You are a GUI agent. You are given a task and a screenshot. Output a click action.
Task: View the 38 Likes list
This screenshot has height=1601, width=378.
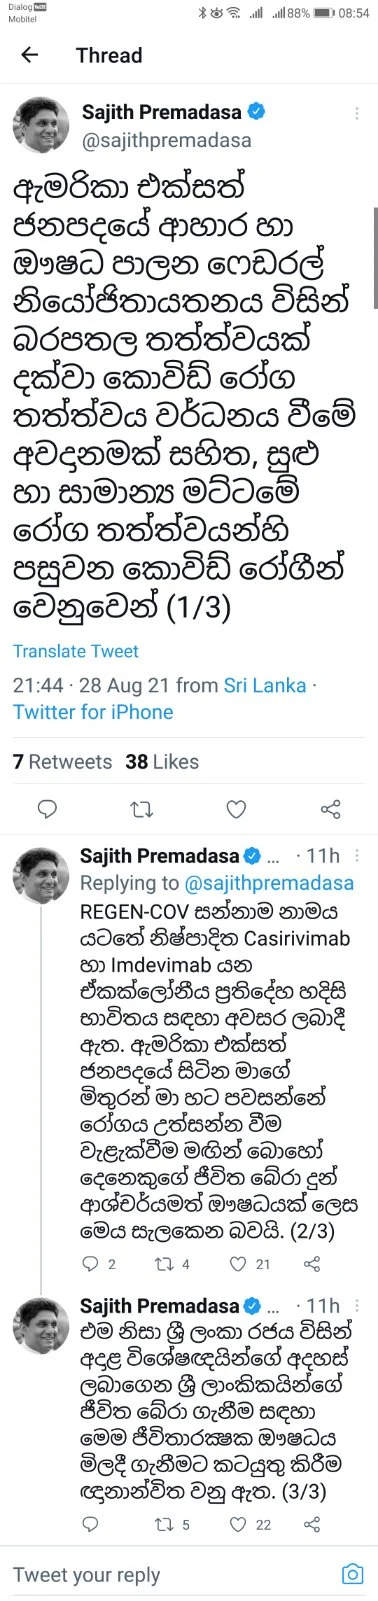point(162,762)
